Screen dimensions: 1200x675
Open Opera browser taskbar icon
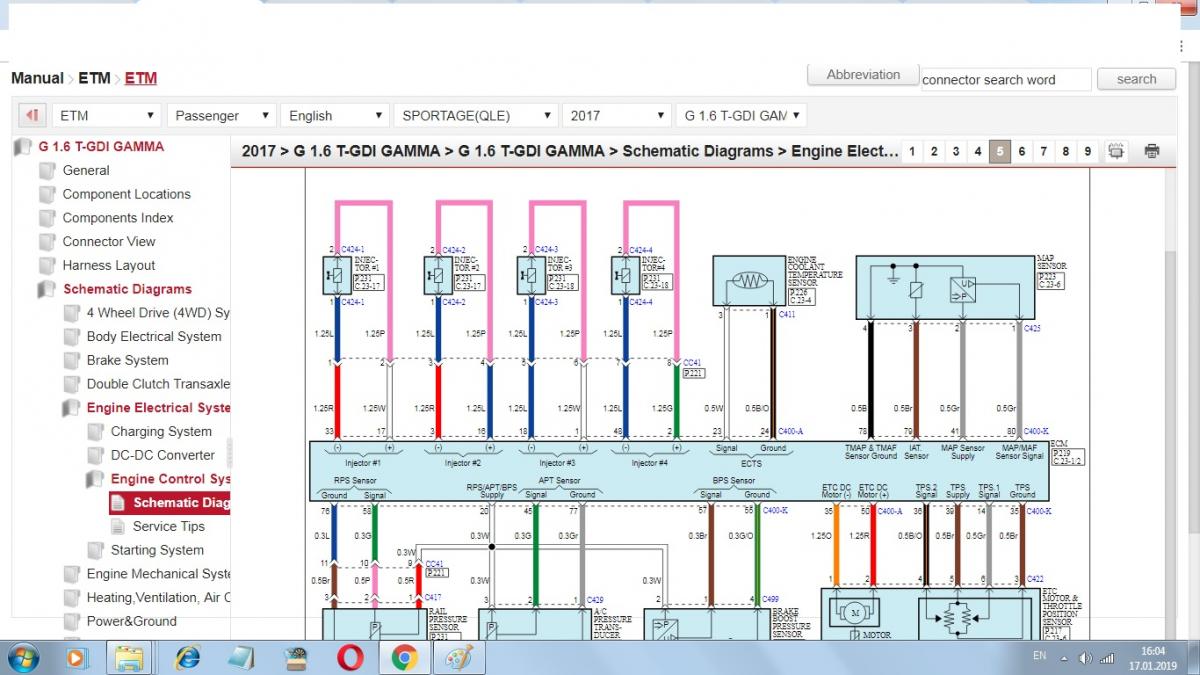point(349,657)
